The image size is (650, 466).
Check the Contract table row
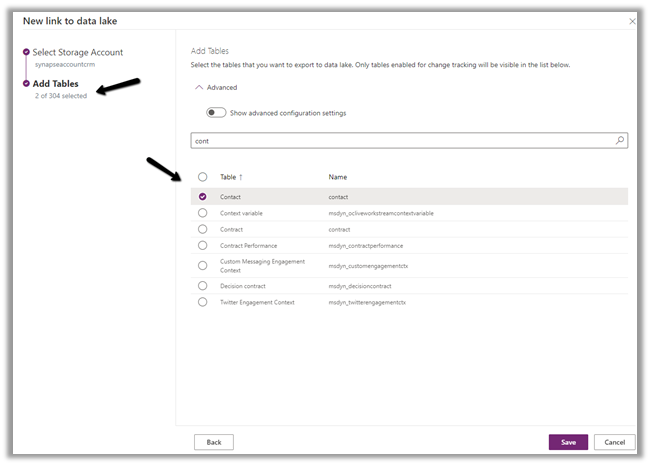tap(203, 229)
